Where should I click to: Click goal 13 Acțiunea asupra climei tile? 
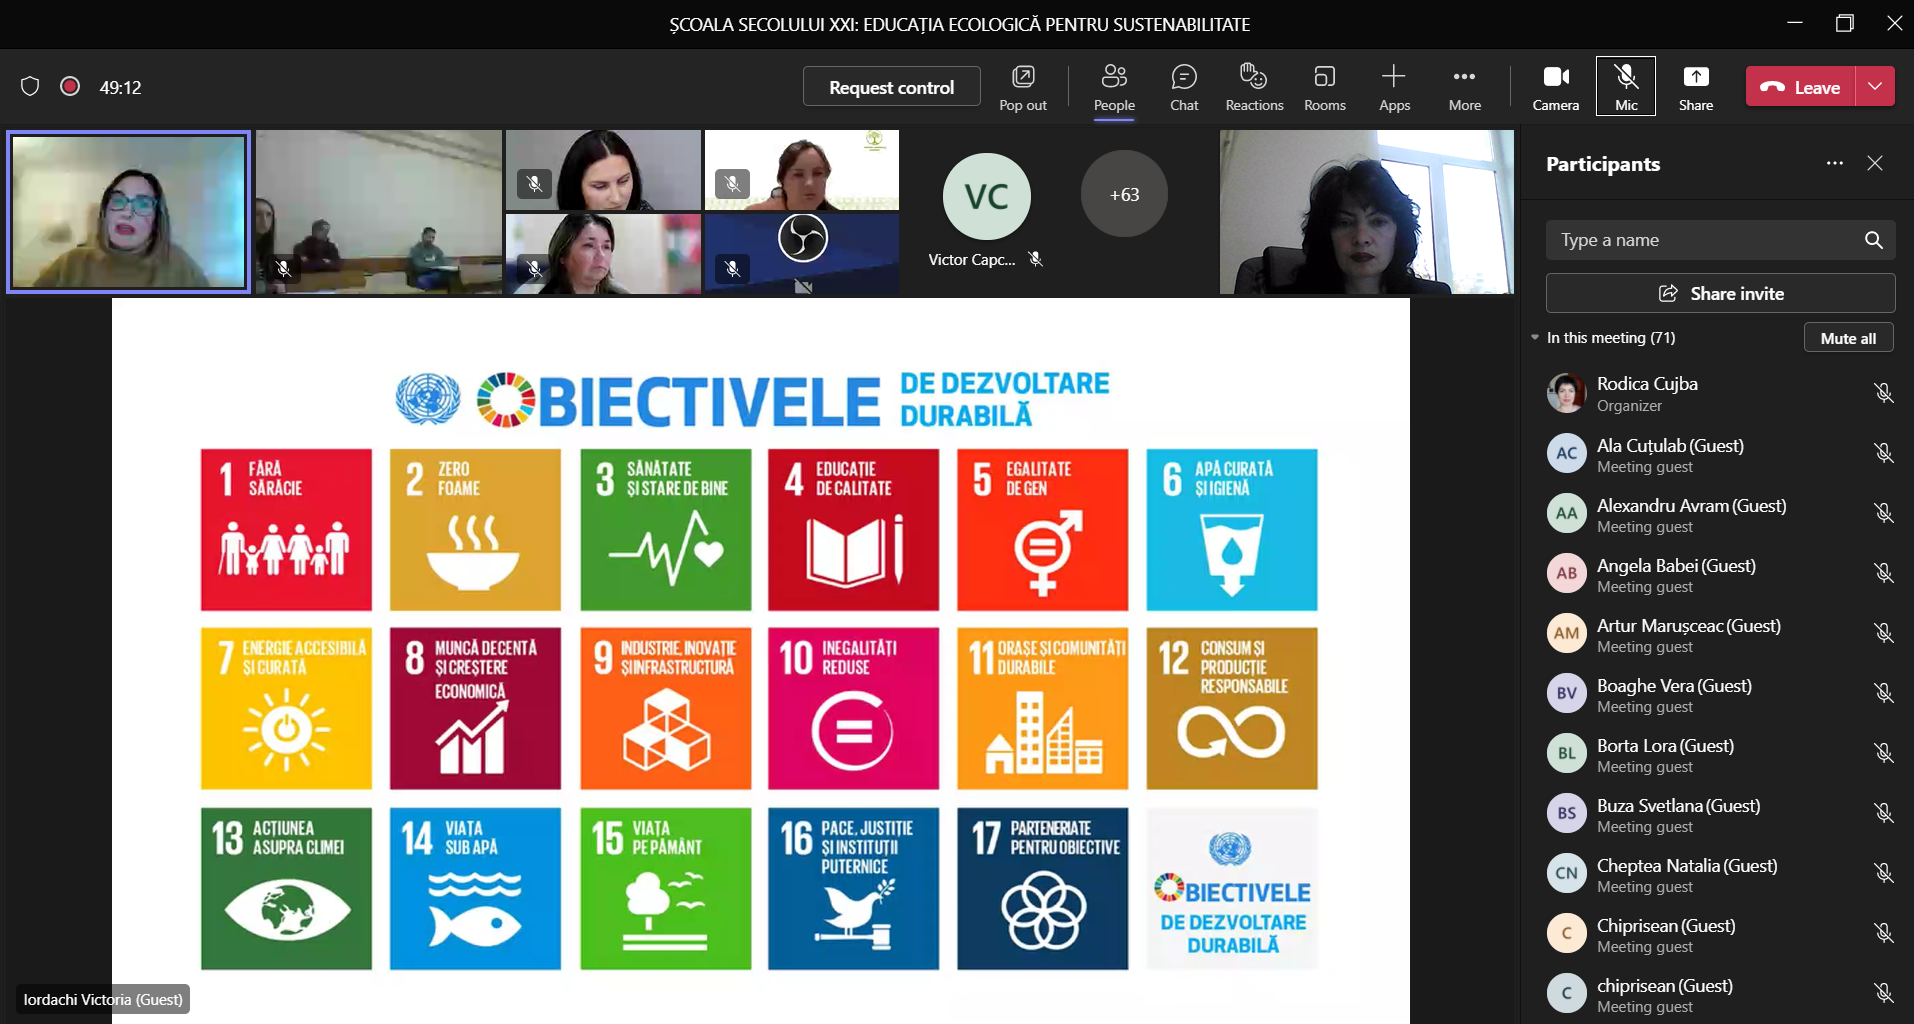tap(286, 888)
